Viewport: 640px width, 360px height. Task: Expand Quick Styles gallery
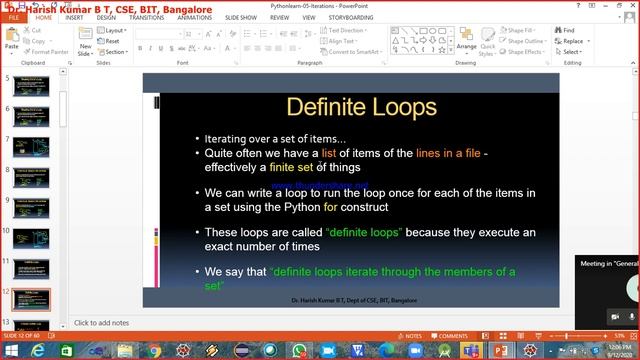[487, 42]
